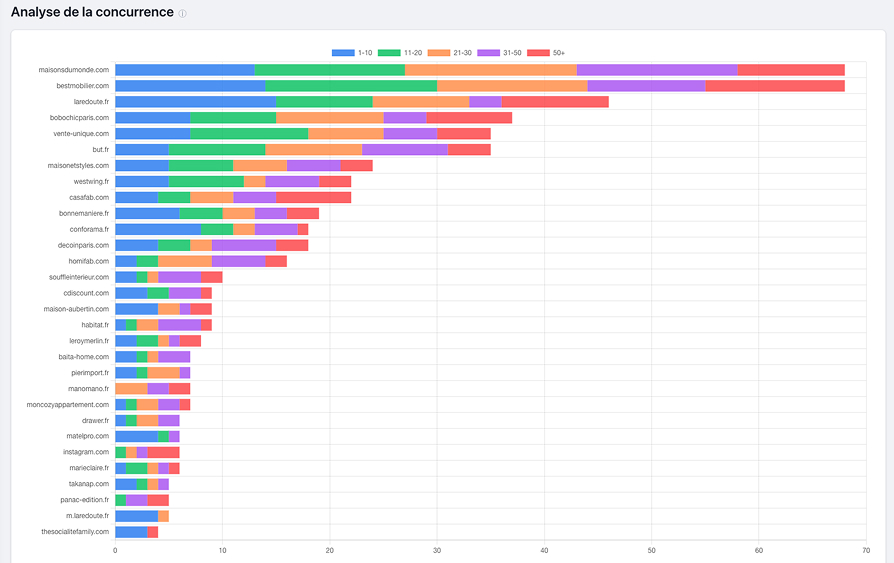Screen dimensions: 894x563
Task: Click the but.fr label
Action: [101, 149]
